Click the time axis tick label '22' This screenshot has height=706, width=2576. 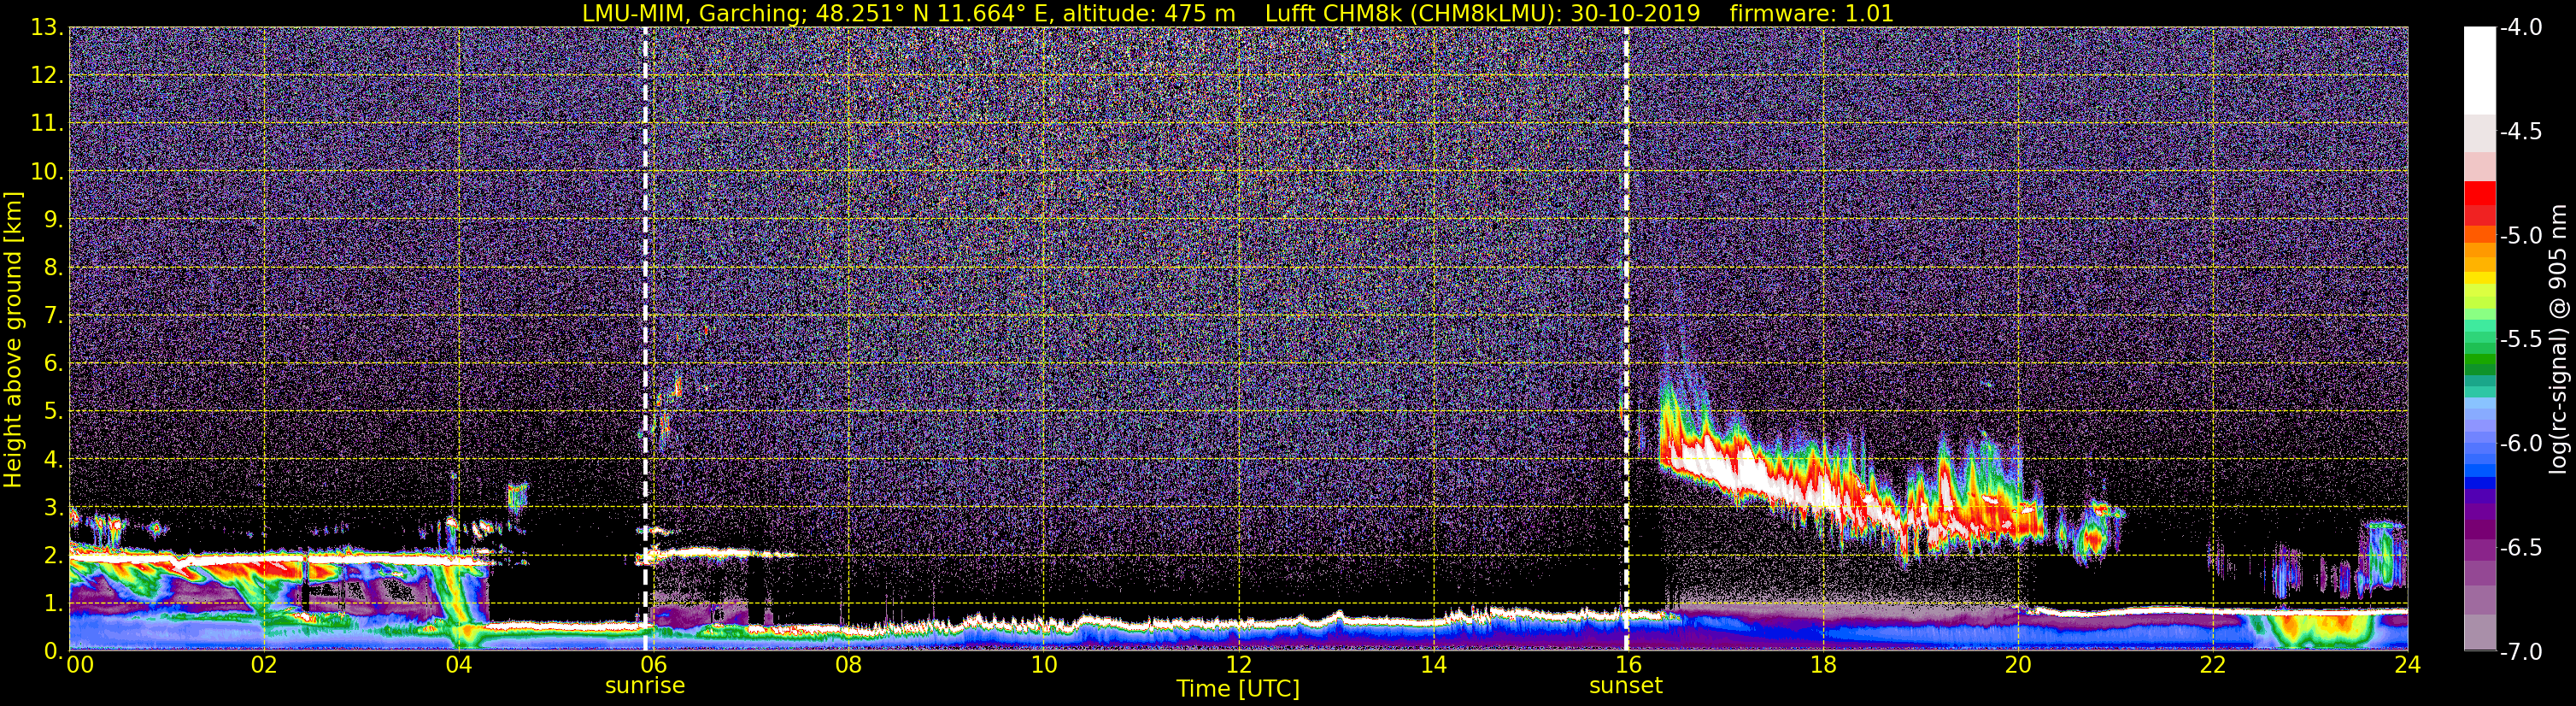[2213, 665]
